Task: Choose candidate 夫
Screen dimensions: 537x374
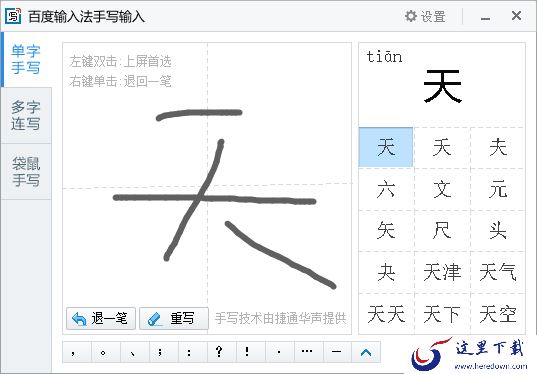Action: point(498,147)
